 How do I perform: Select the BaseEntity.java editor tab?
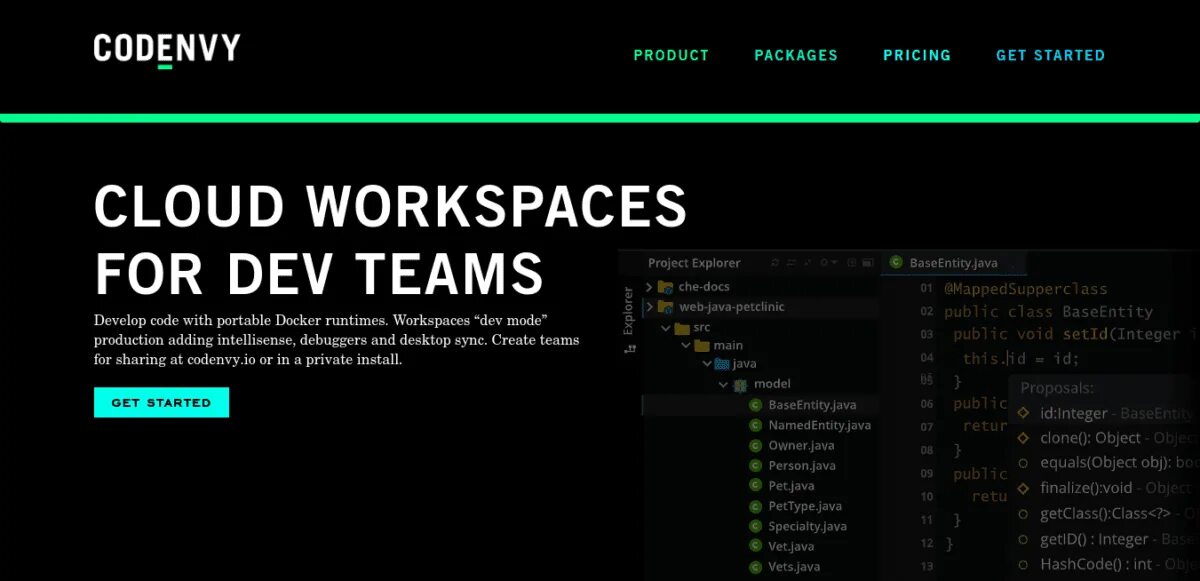coord(953,263)
